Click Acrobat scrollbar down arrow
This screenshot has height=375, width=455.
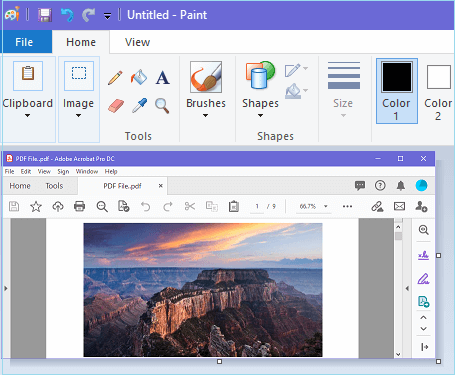(x=398, y=354)
